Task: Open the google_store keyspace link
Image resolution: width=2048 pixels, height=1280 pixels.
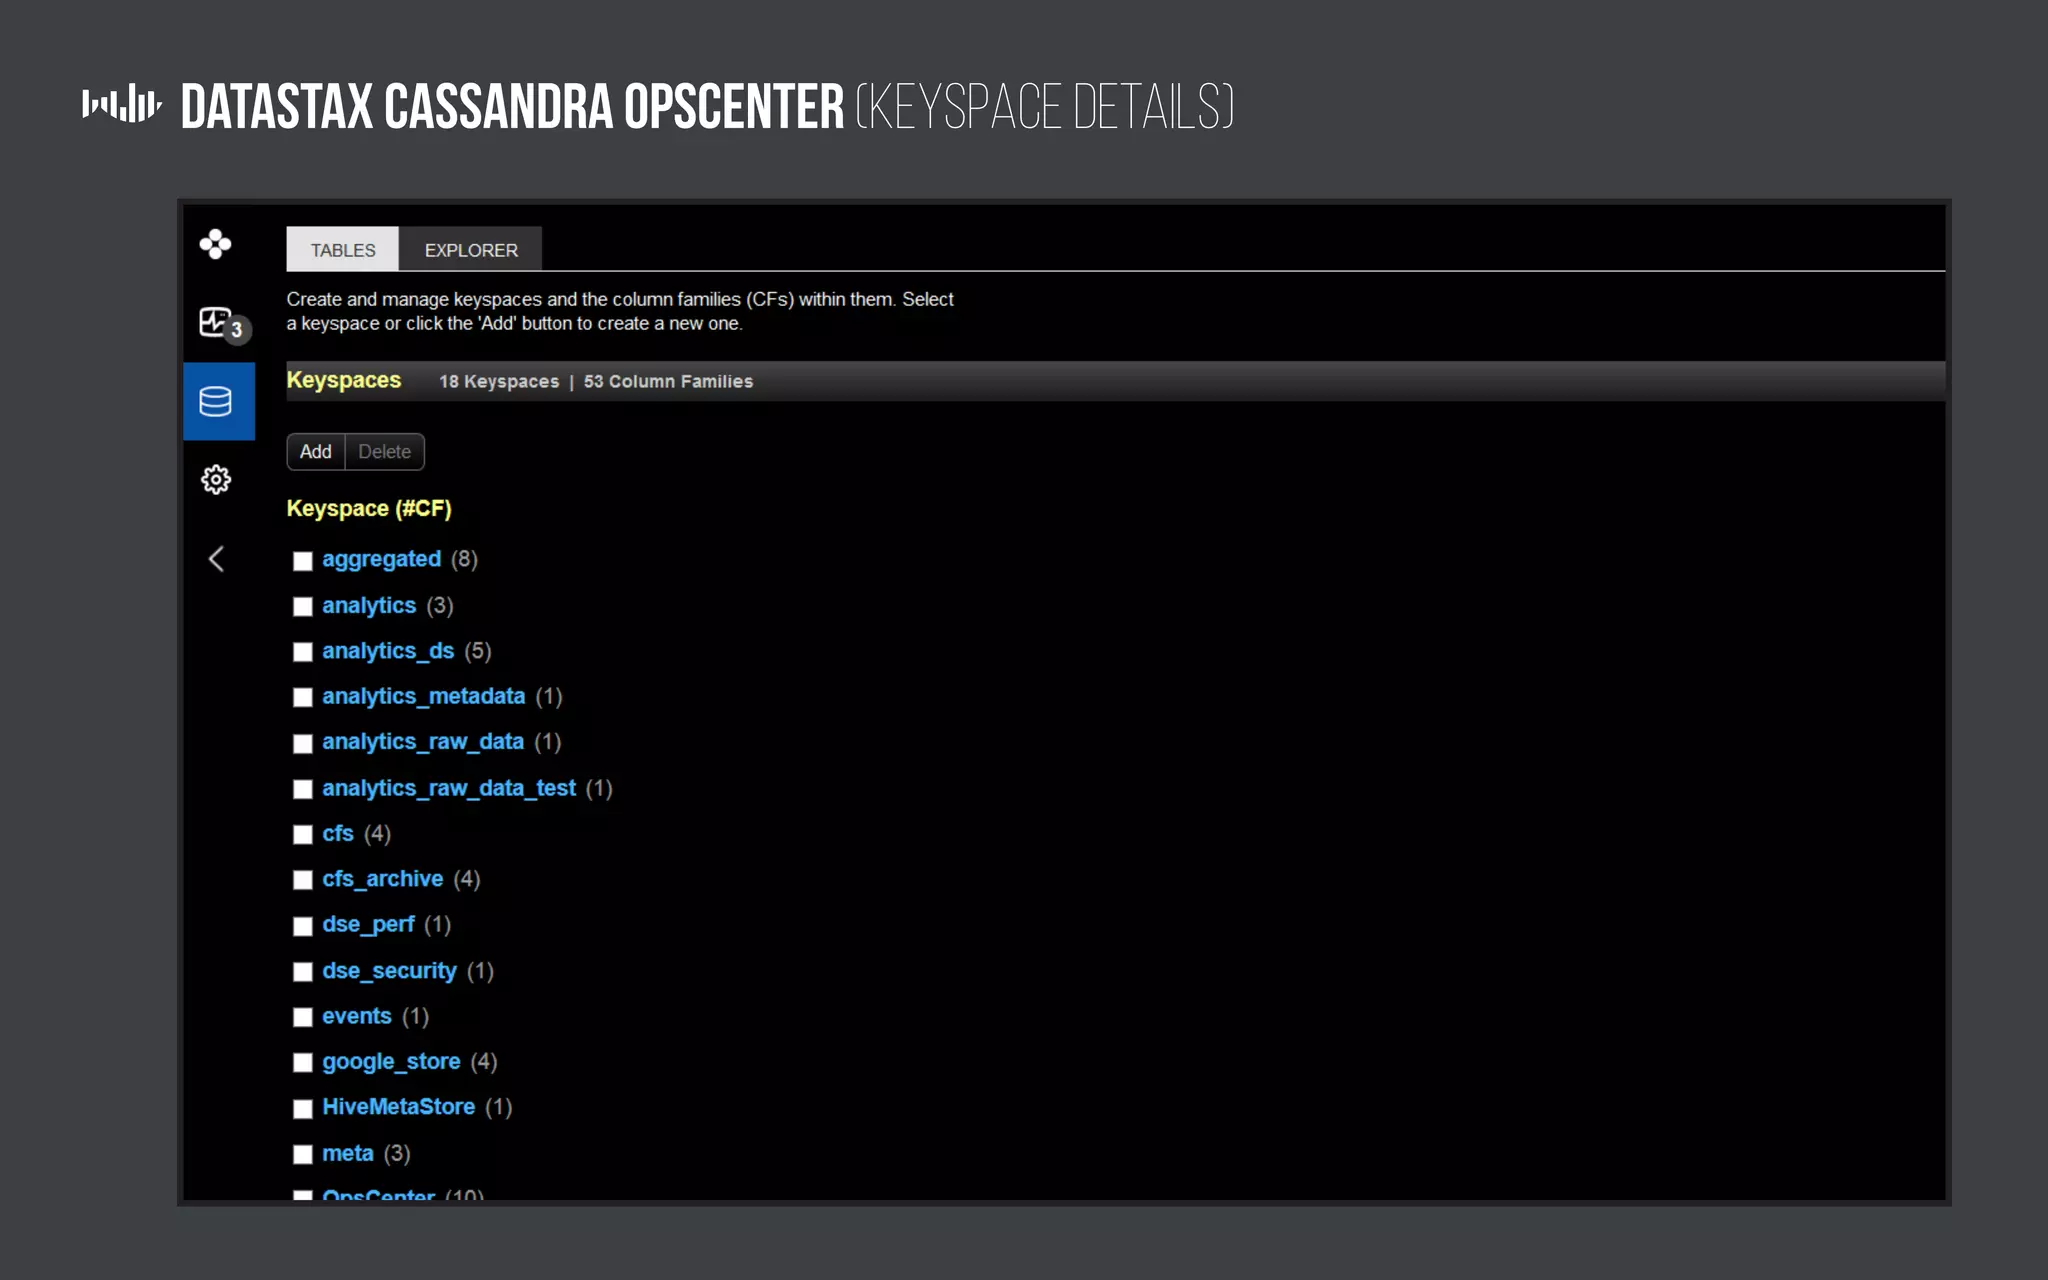Action: pos(391,1062)
